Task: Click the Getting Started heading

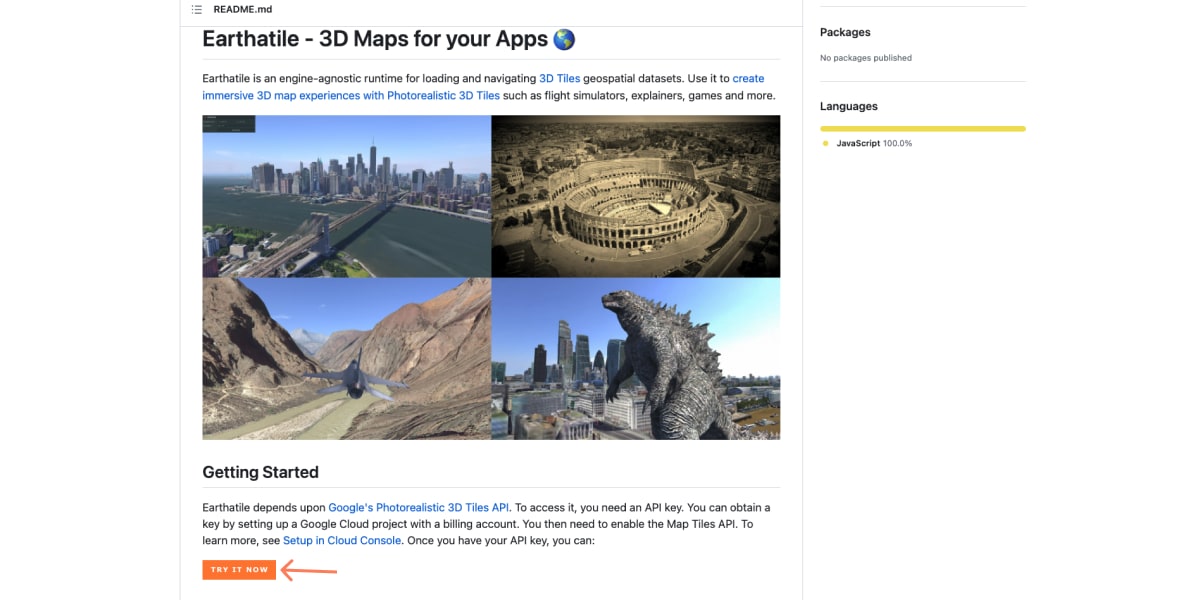Action: pos(260,472)
